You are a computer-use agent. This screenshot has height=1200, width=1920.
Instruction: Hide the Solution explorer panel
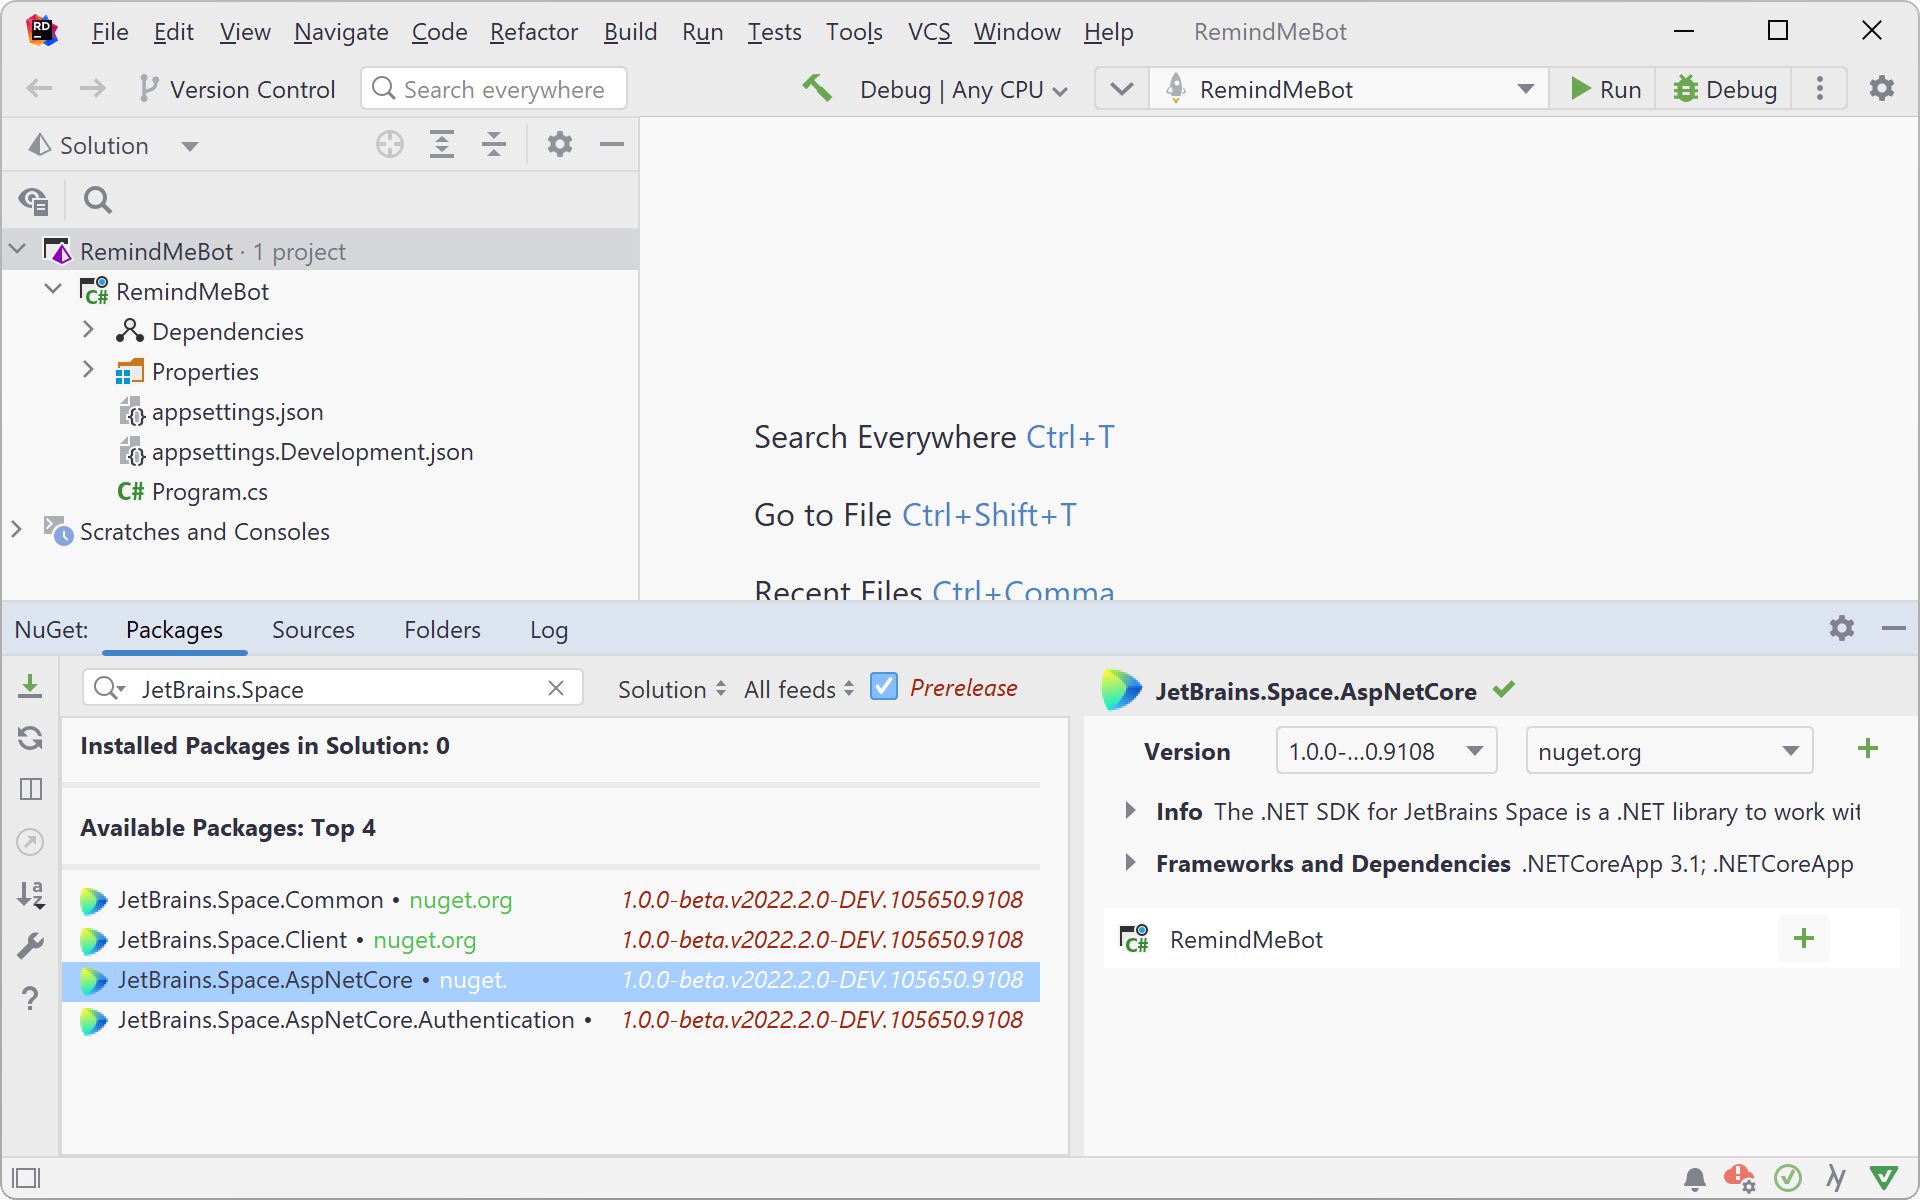(x=612, y=145)
